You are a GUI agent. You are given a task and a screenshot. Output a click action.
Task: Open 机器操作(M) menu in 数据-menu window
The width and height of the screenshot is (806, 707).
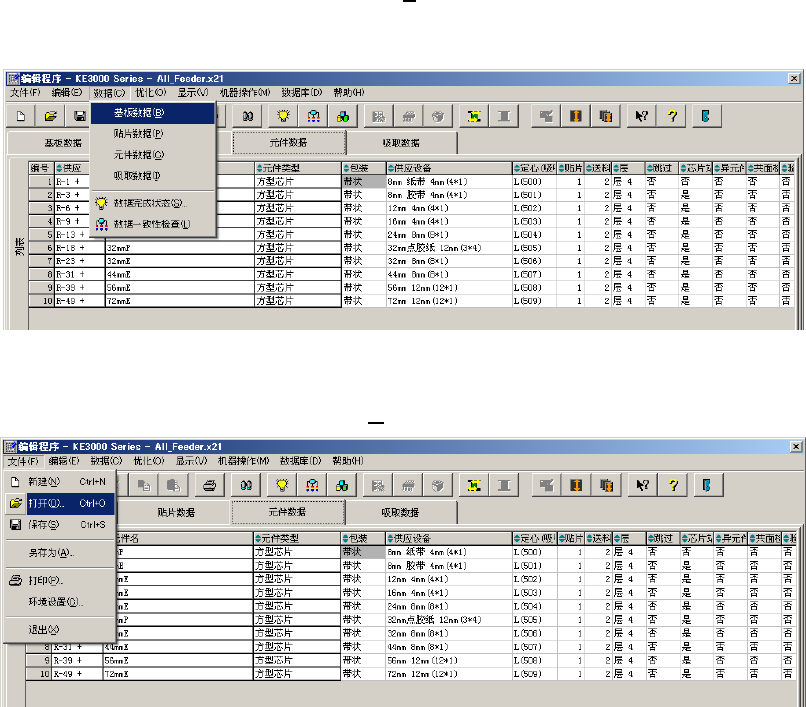(x=245, y=93)
